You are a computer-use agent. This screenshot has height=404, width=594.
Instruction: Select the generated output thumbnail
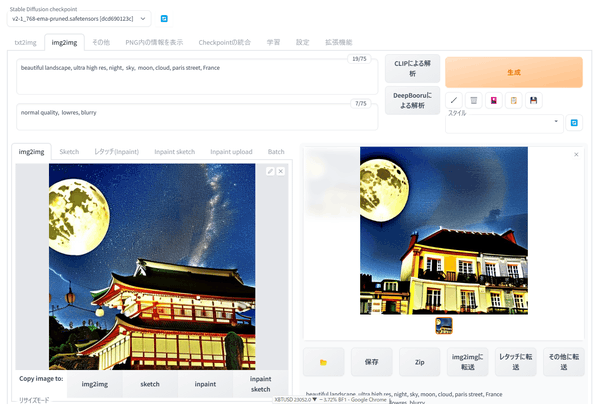444,326
